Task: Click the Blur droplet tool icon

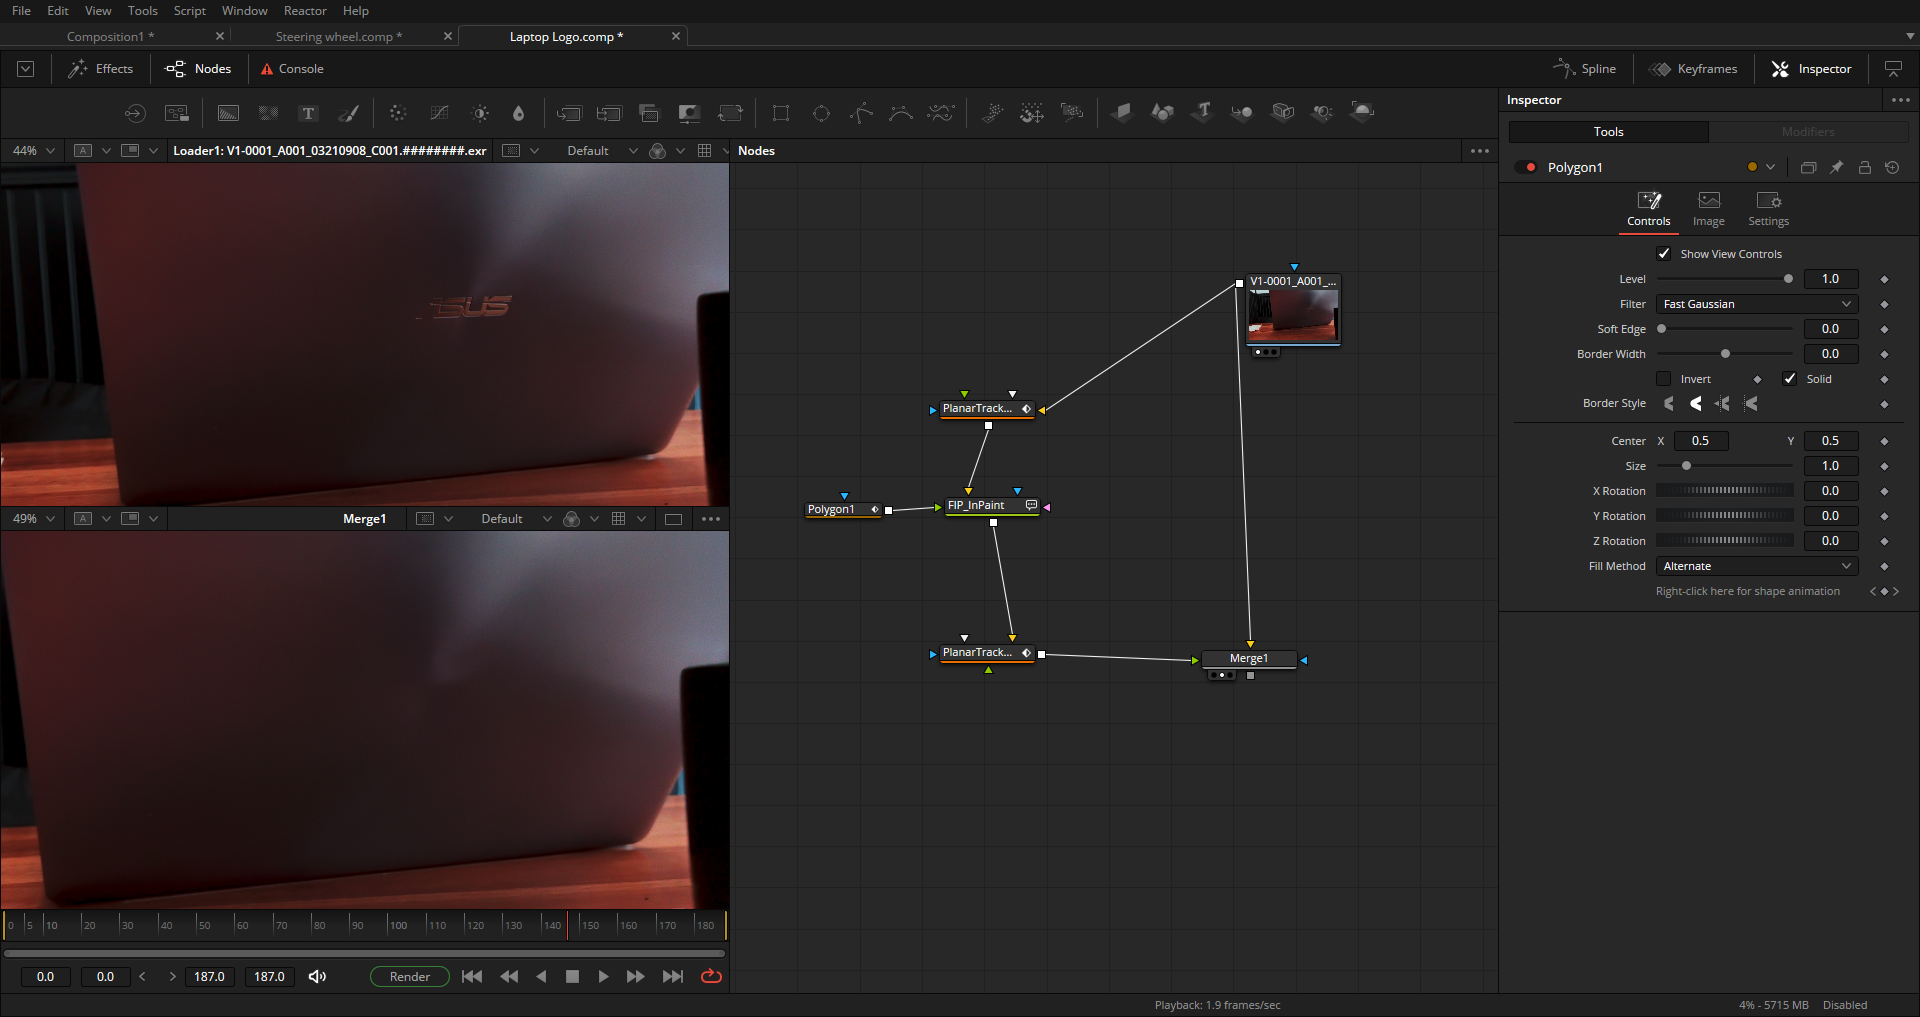Action: (518, 113)
